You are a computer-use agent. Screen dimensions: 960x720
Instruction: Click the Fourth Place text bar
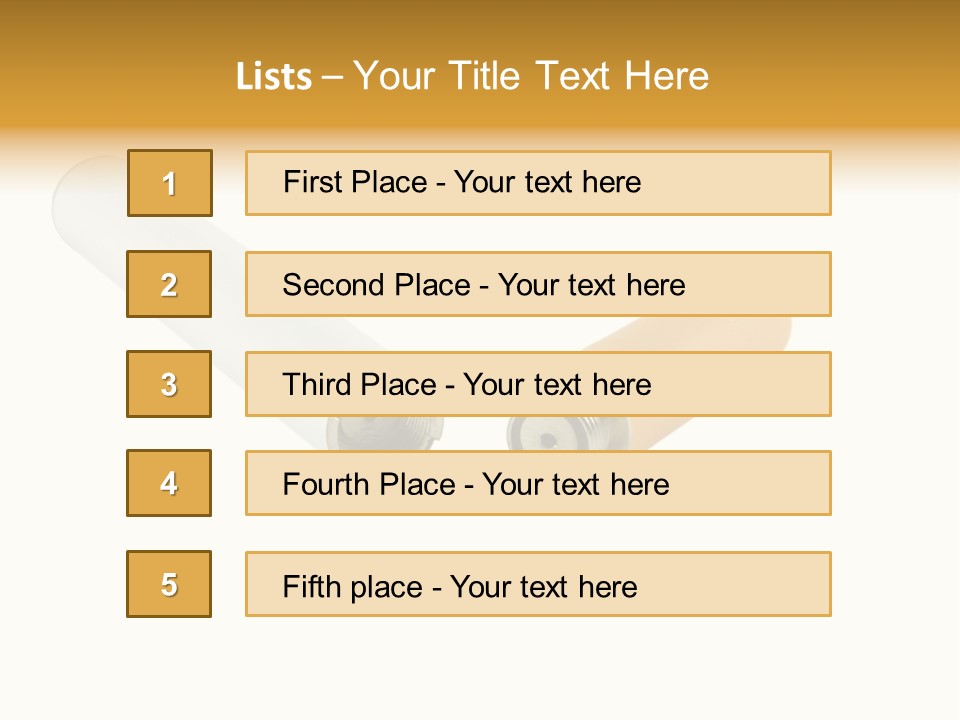pyautogui.click(x=538, y=483)
